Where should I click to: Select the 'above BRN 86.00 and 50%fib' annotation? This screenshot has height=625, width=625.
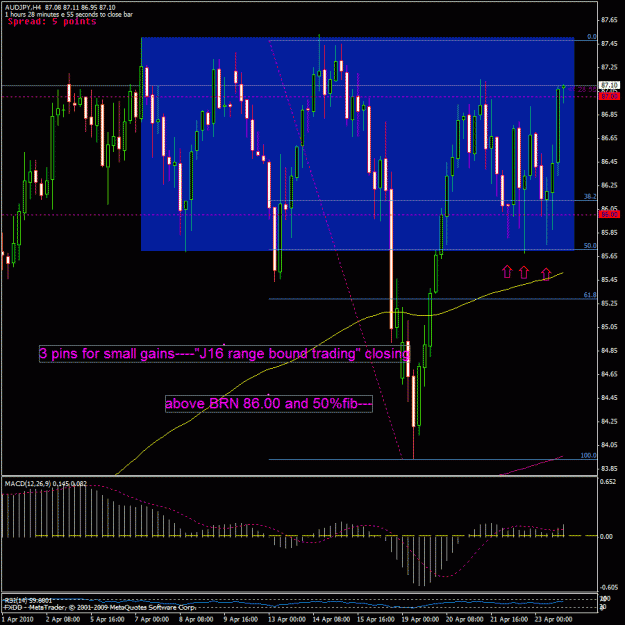click(269, 403)
